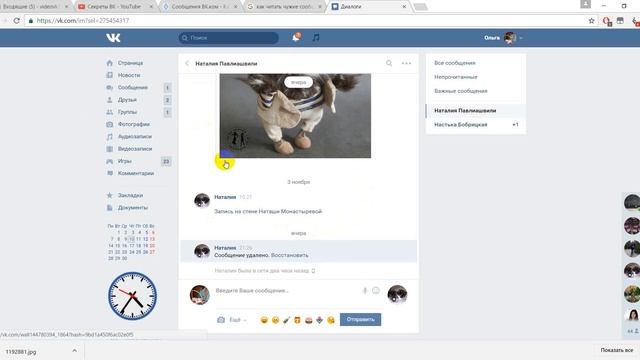Open Игры in left sidebar

(124, 161)
